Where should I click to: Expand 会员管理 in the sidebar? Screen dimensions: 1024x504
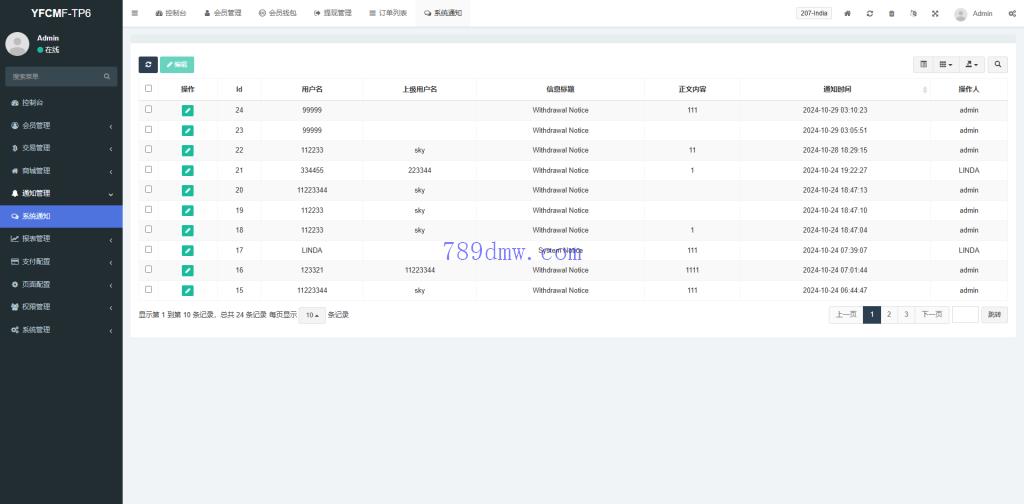pyautogui.click(x=61, y=126)
